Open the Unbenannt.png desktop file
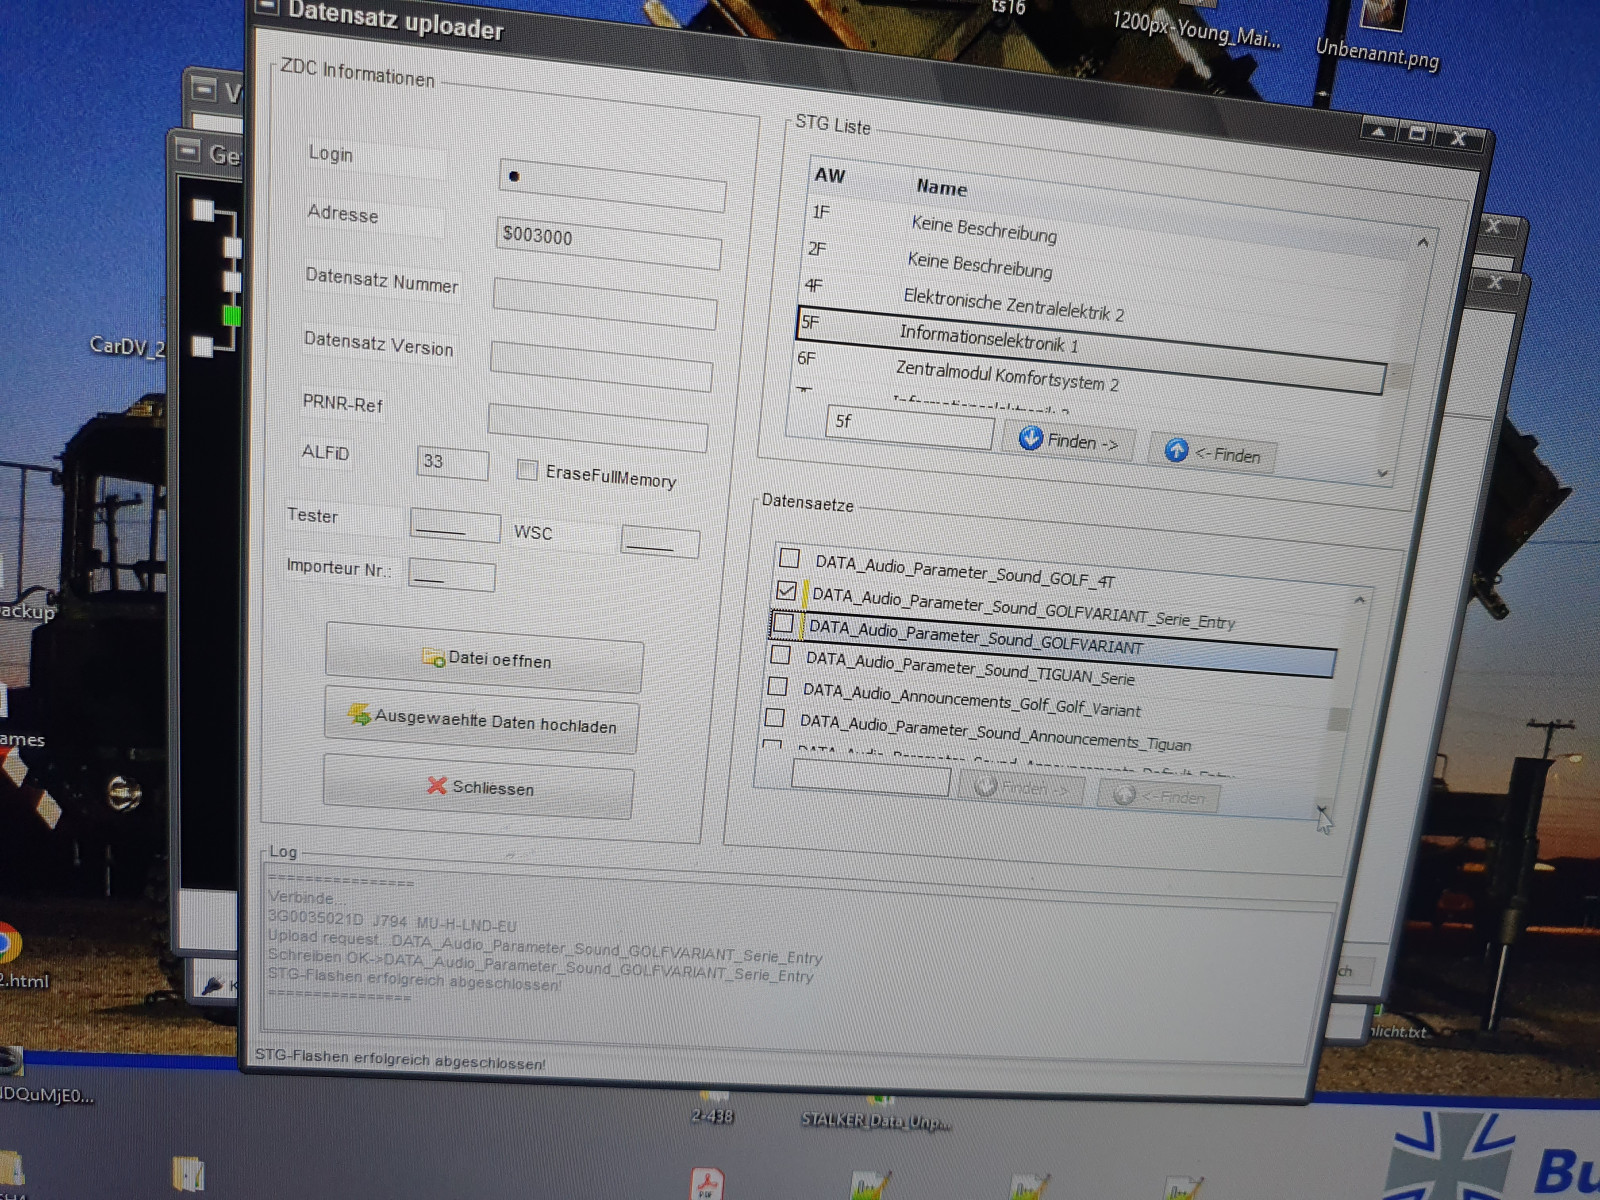Viewport: 1600px width, 1200px height. [x=1381, y=32]
